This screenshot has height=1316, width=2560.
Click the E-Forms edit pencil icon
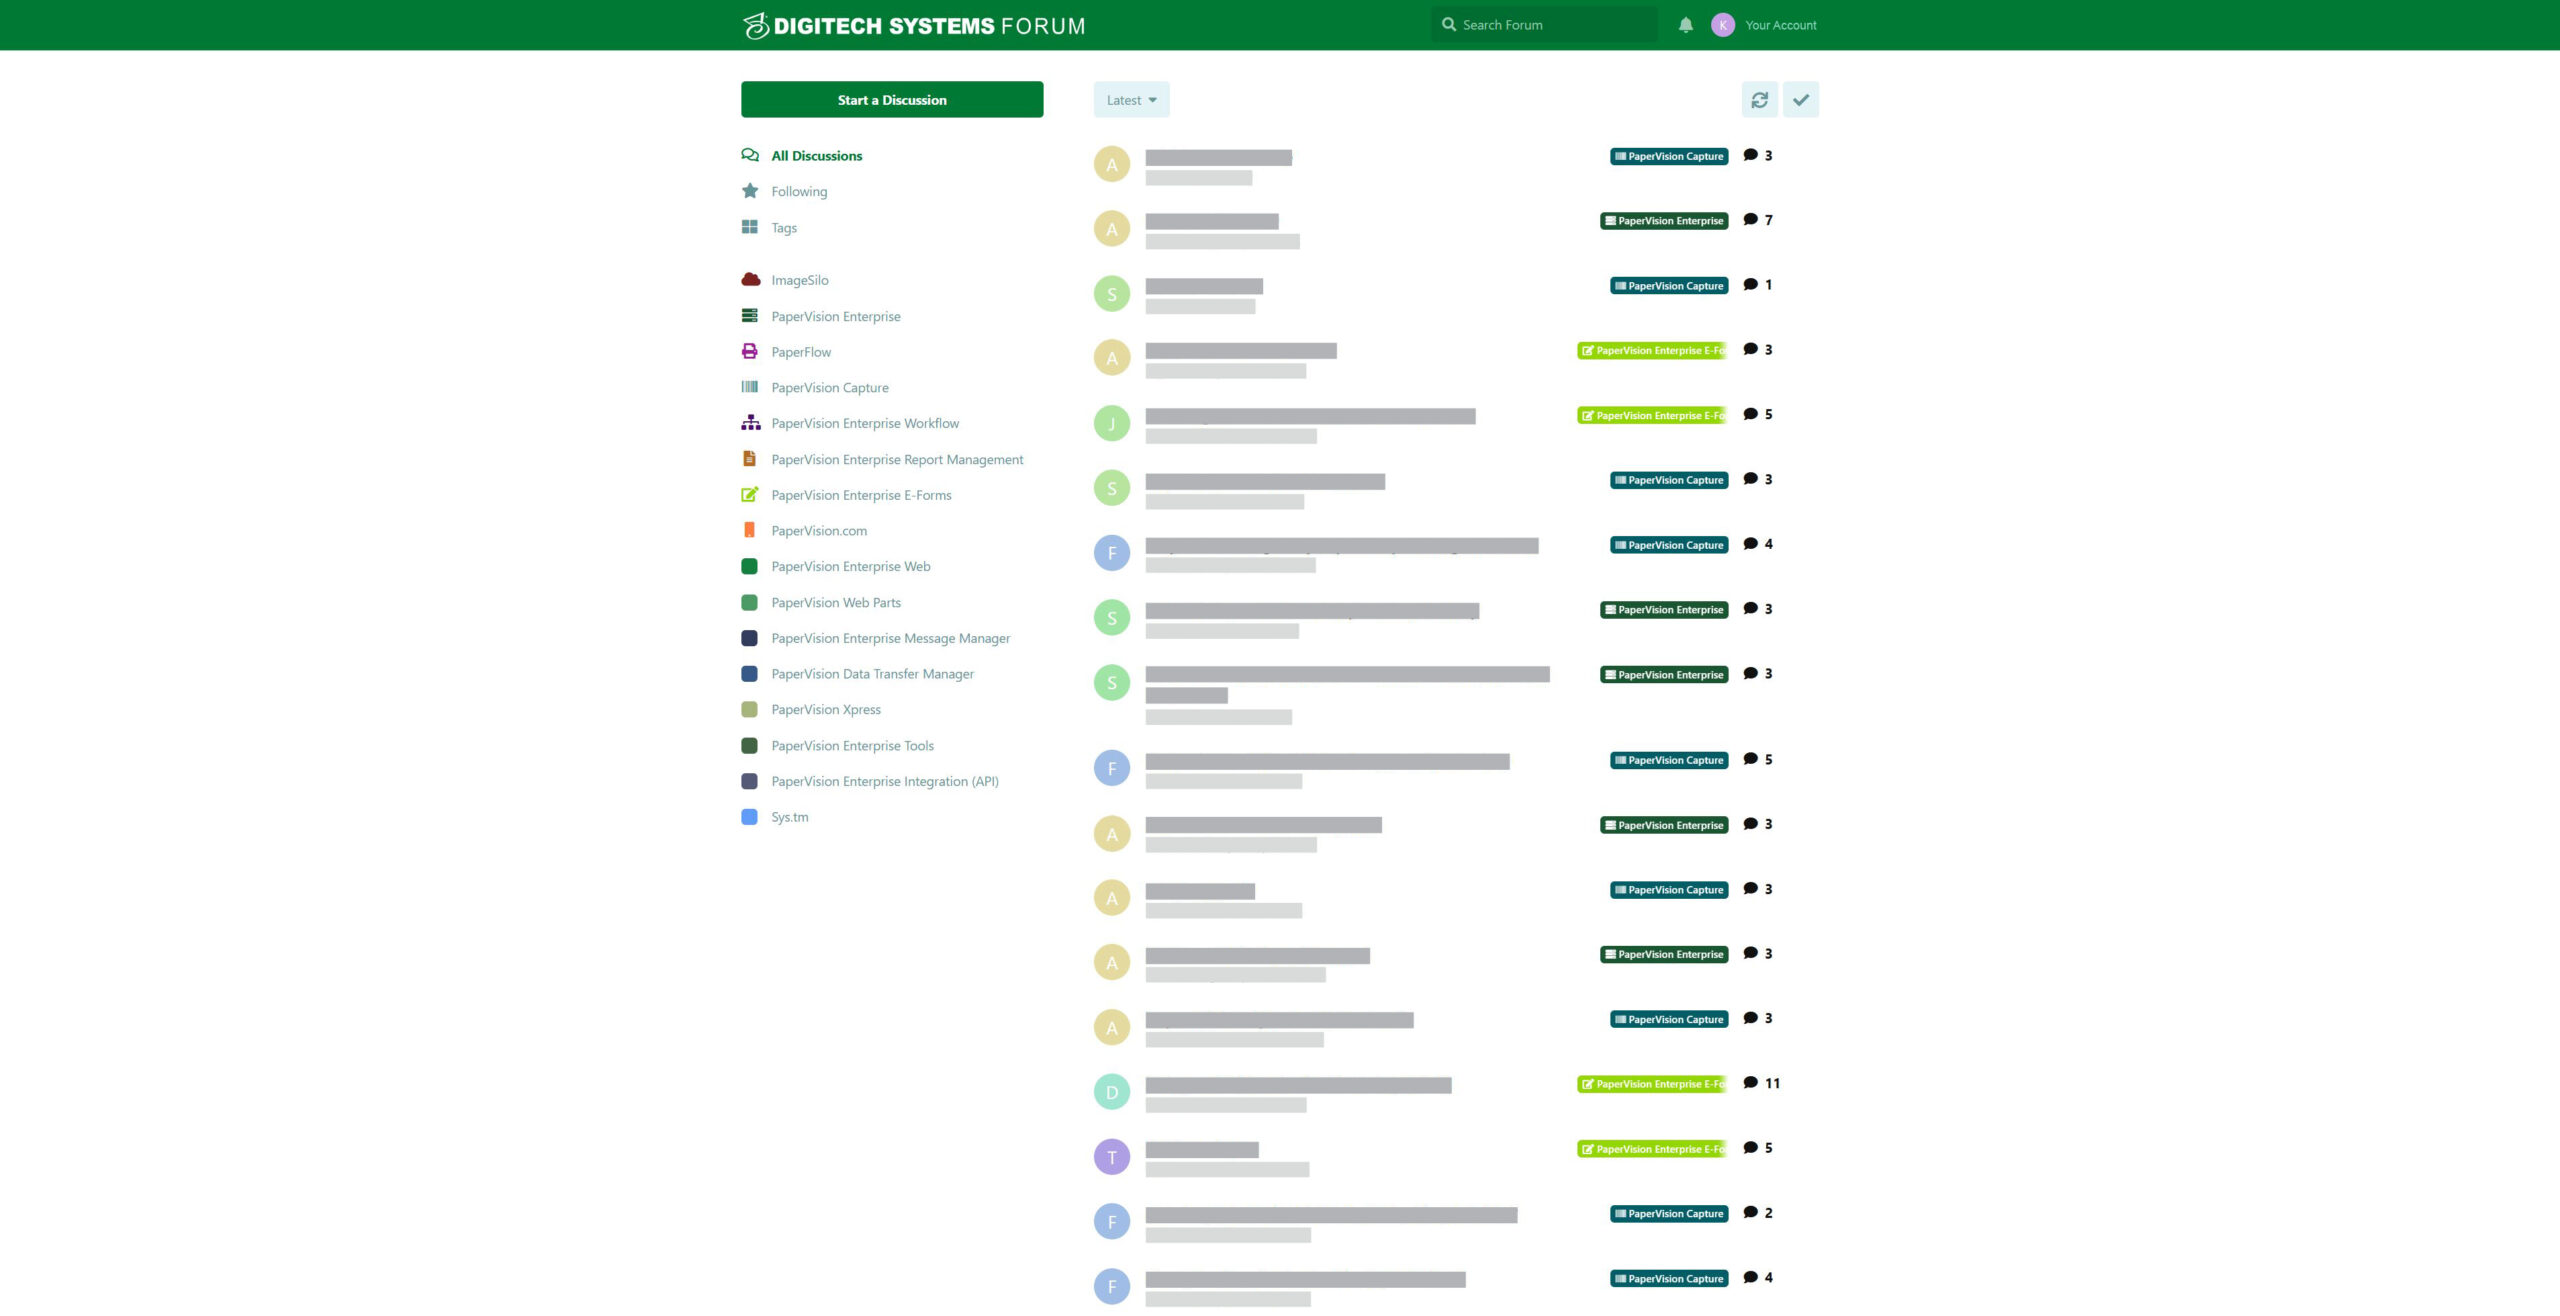click(750, 494)
